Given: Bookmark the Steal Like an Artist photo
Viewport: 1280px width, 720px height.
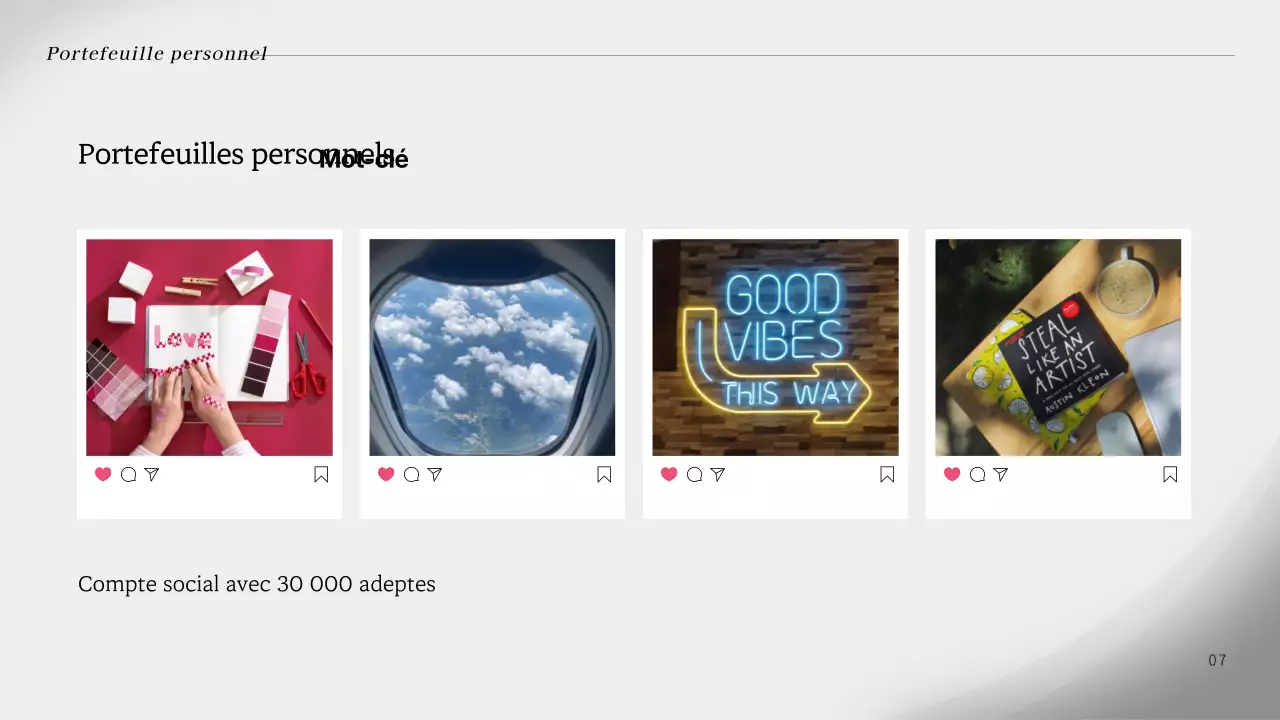Looking at the screenshot, I should coord(1170,474).
